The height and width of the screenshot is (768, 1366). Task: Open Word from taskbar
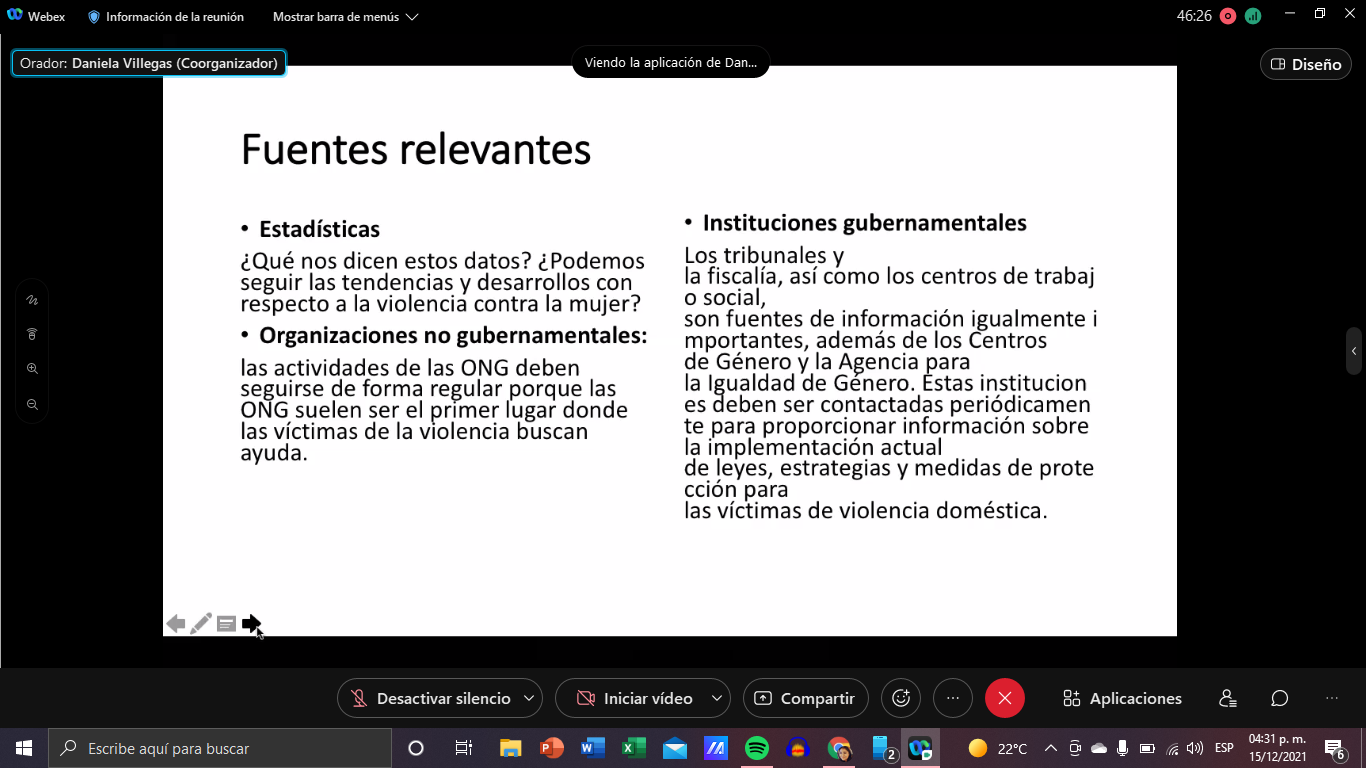593,748
